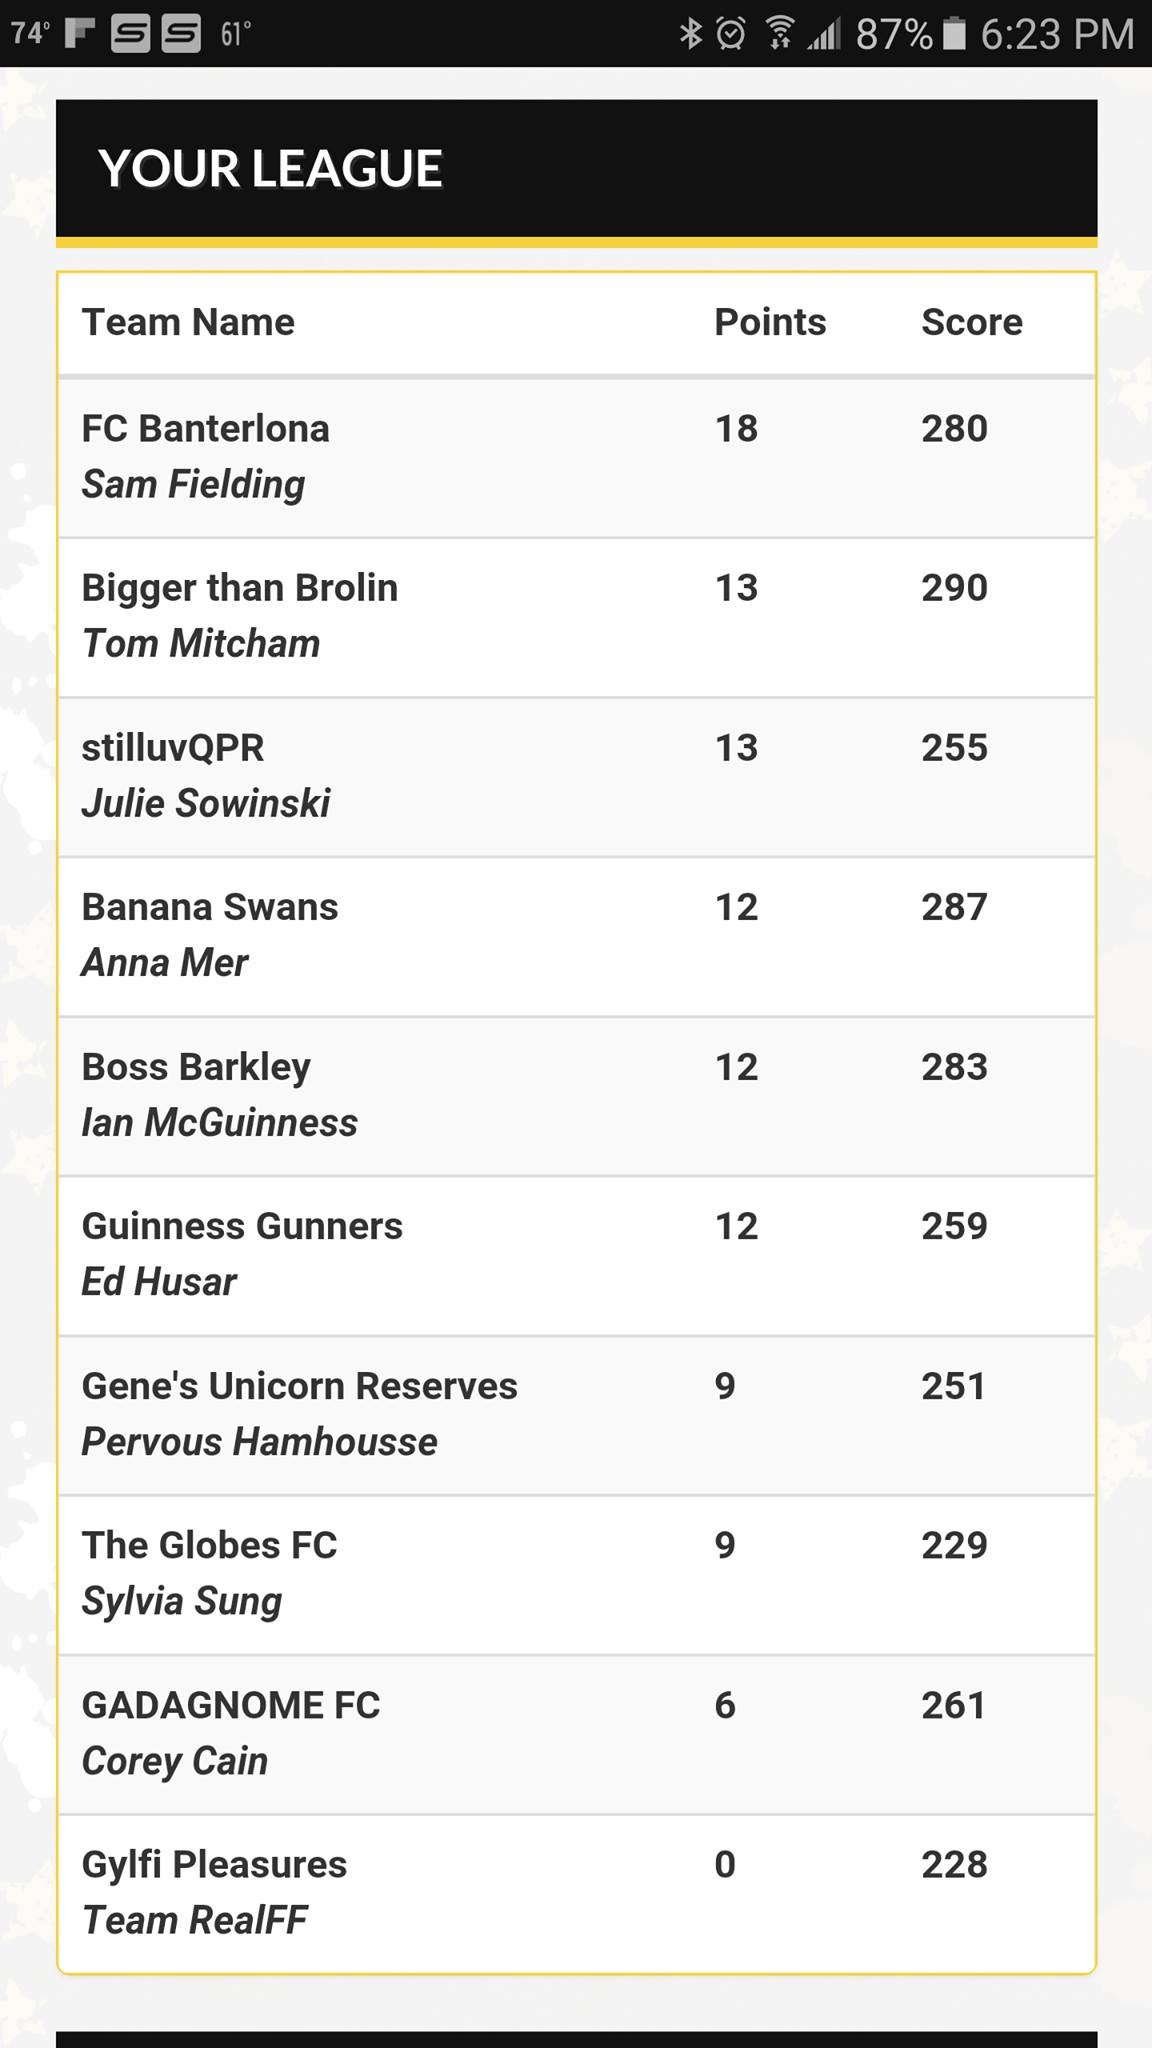Open Gene's Unicorn Reserves team
Viewport: 1152px width, 2048px height.
click(x=577, y=1415)
